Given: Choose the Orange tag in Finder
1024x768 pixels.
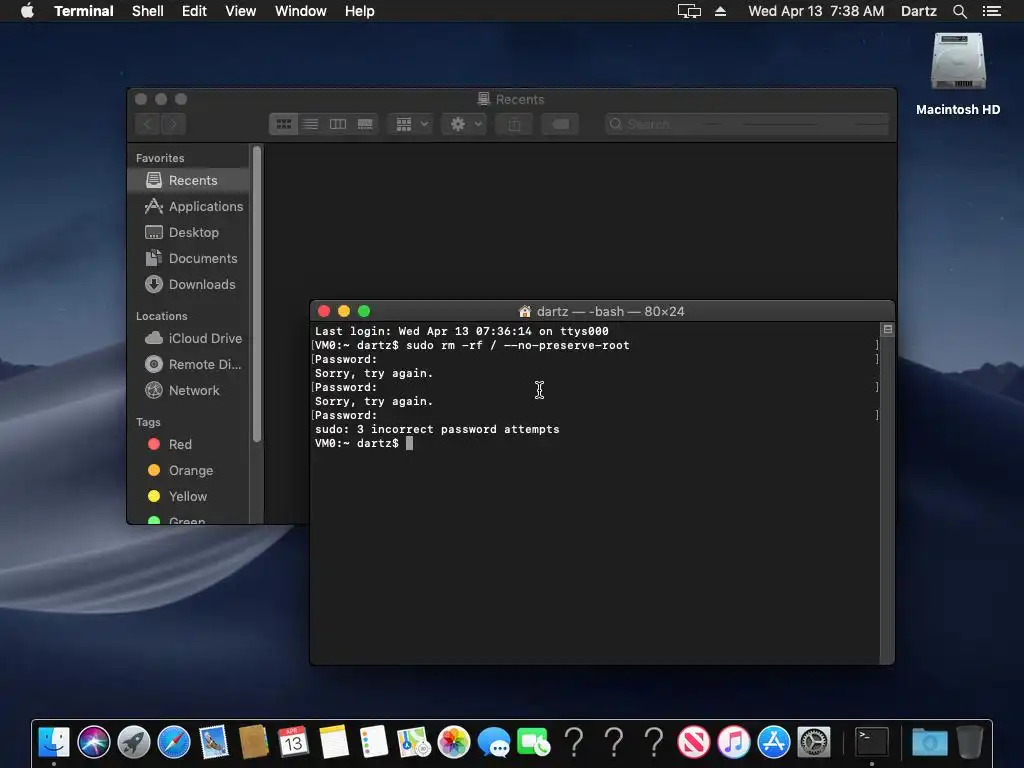Looking at the screenshot, I should click(188, 470).
